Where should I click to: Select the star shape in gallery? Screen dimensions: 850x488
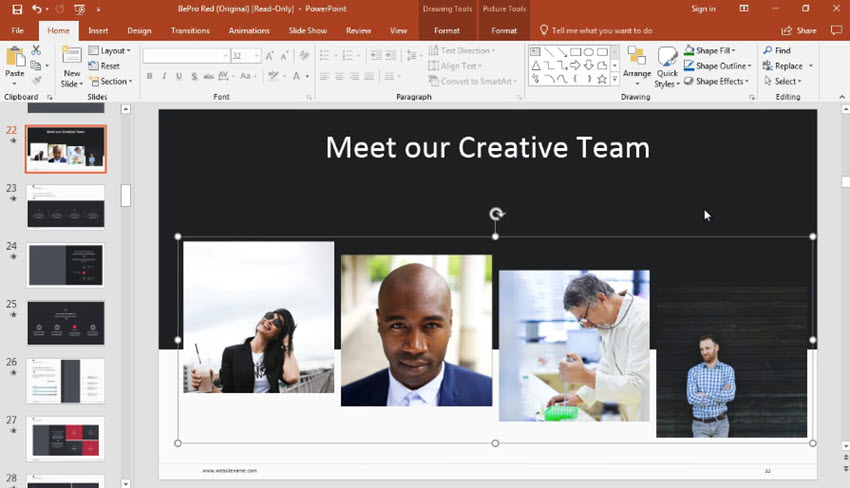point(602,79)
